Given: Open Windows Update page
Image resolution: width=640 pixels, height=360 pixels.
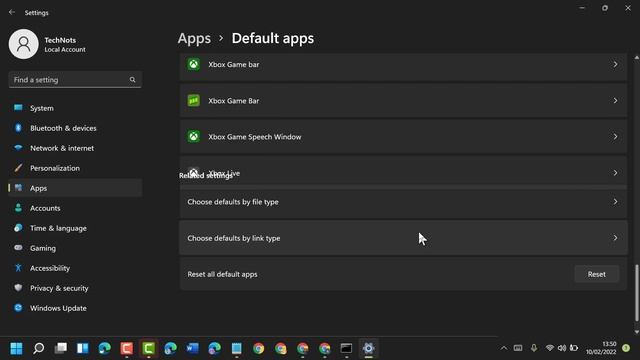Looking at the screenshot, I should point(75,308).
